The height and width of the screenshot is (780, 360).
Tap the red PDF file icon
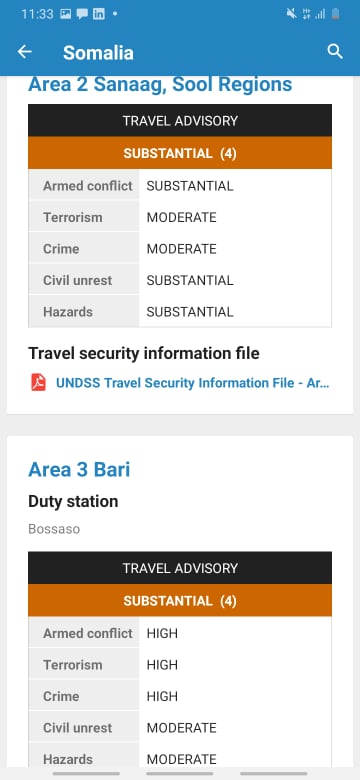click(38, 383)
